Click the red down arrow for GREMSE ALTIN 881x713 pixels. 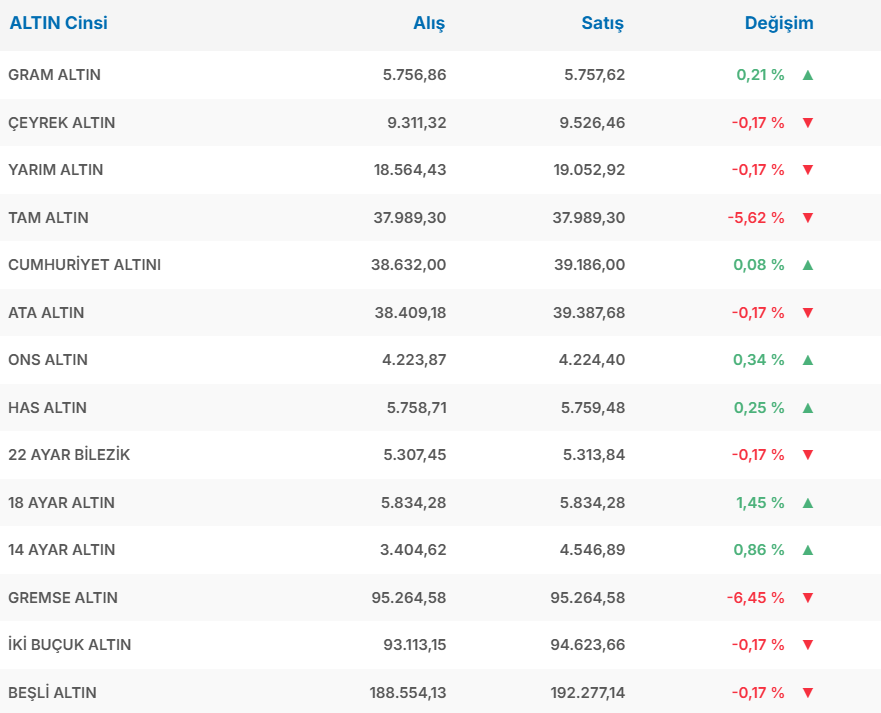tap(808, 598)
